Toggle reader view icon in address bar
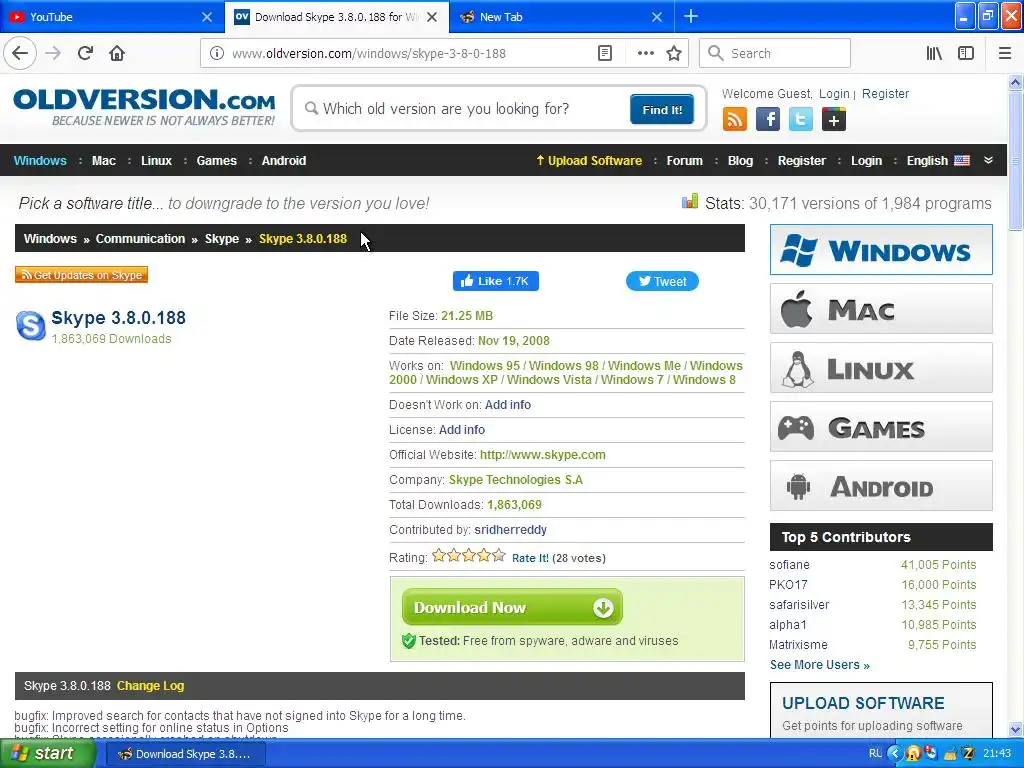The image size is (1024, 768). click(605, 54)
